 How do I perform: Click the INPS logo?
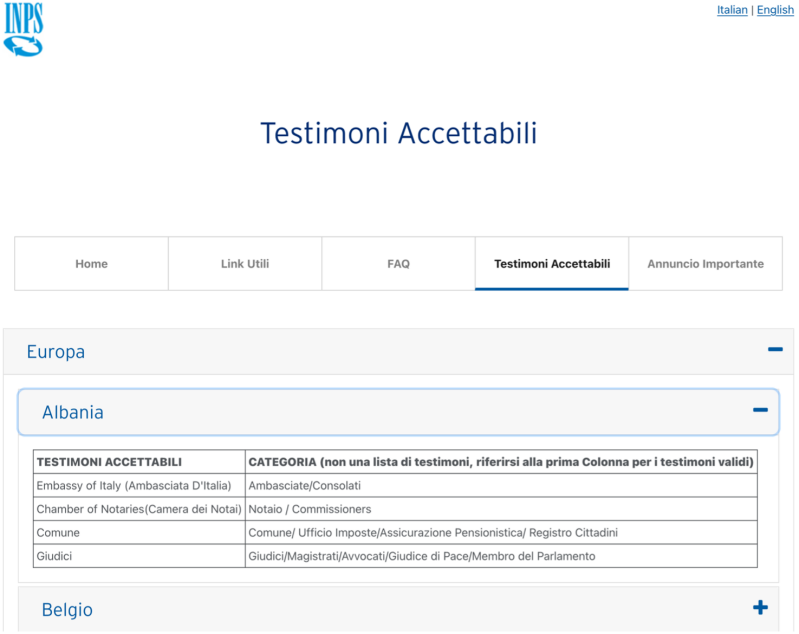tap(23, 29)
